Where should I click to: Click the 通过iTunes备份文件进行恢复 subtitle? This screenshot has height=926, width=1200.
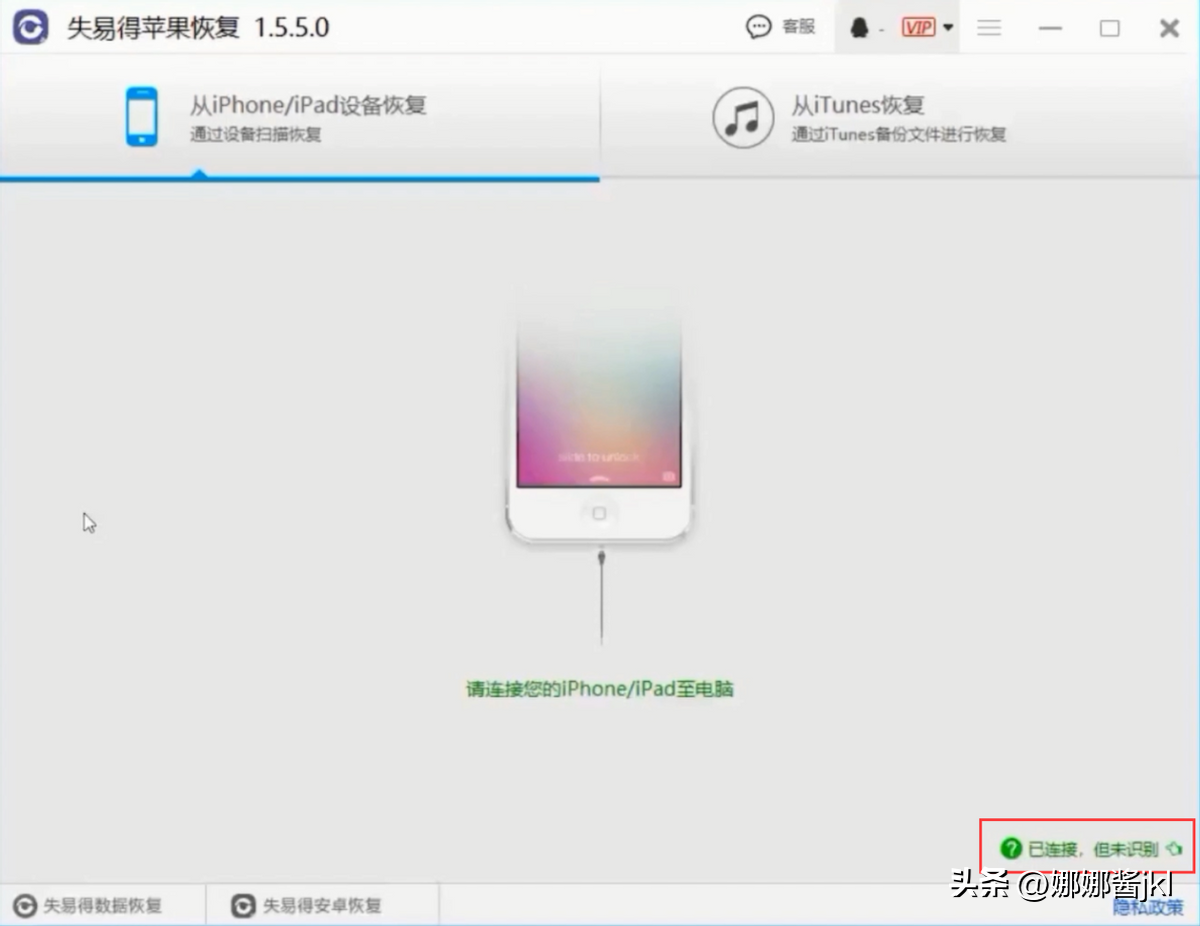click(x=899, y=134)
